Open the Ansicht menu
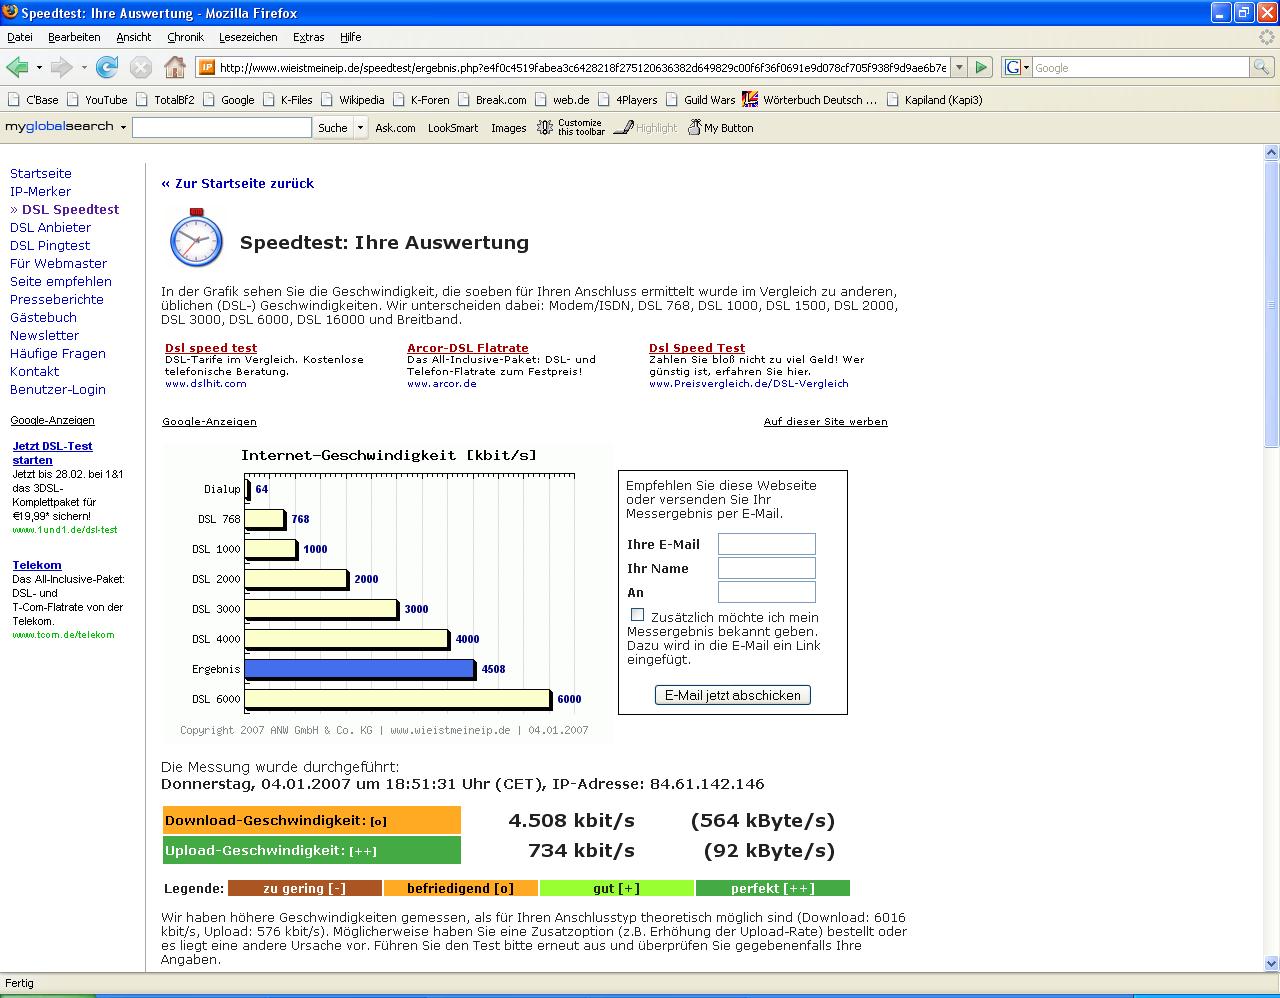The width and height of the screenshot is (1280, 998). pos(134,37)
